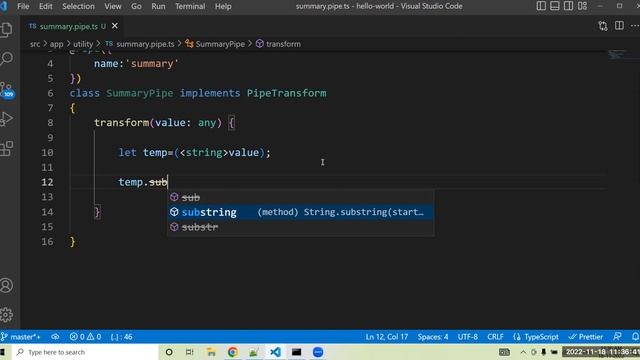640x360 pixels.
Task: Place cursor on line 10 let temp
Action: pyautogui.click(x=194, y=153)
